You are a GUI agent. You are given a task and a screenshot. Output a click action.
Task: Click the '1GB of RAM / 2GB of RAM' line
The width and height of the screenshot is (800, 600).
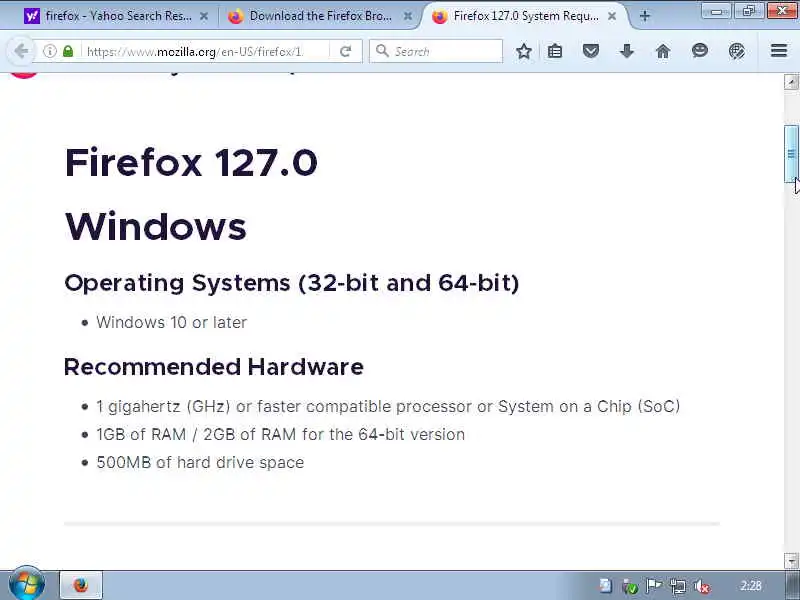point(281,434)
